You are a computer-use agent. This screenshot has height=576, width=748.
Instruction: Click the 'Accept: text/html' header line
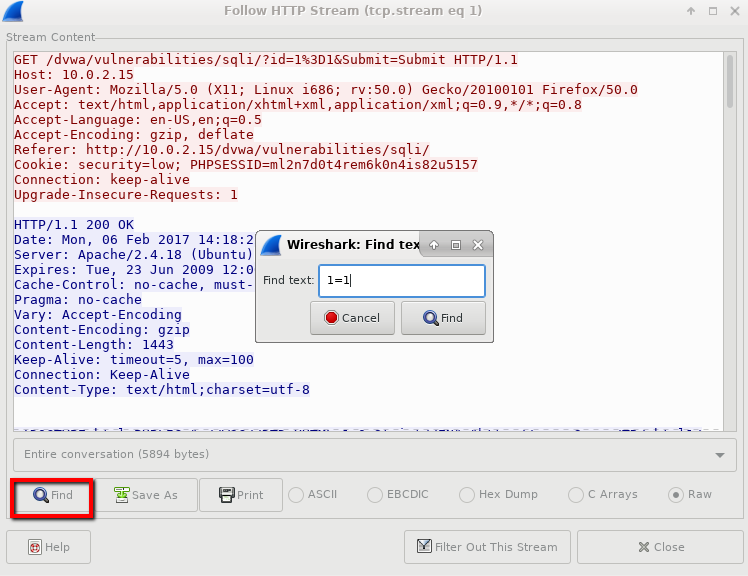click(x=298, y=105)
